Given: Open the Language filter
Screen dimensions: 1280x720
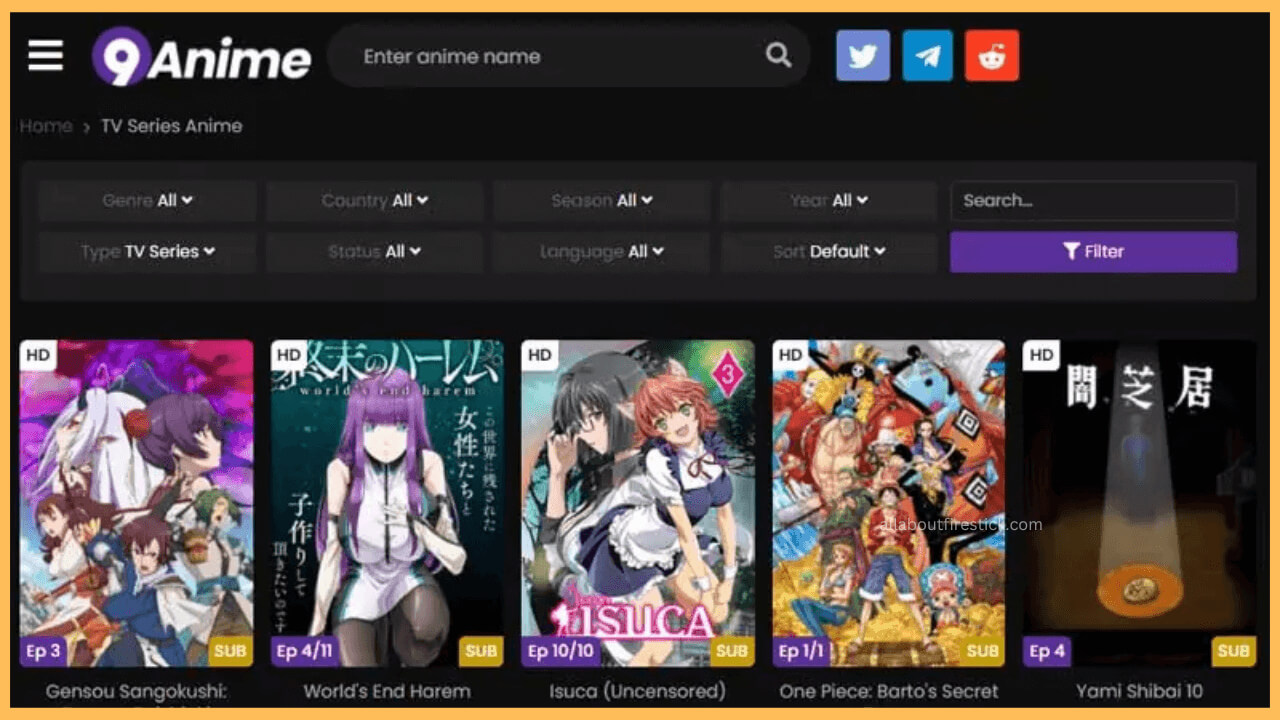Looking at the screenshot, I should click(601, 251).
